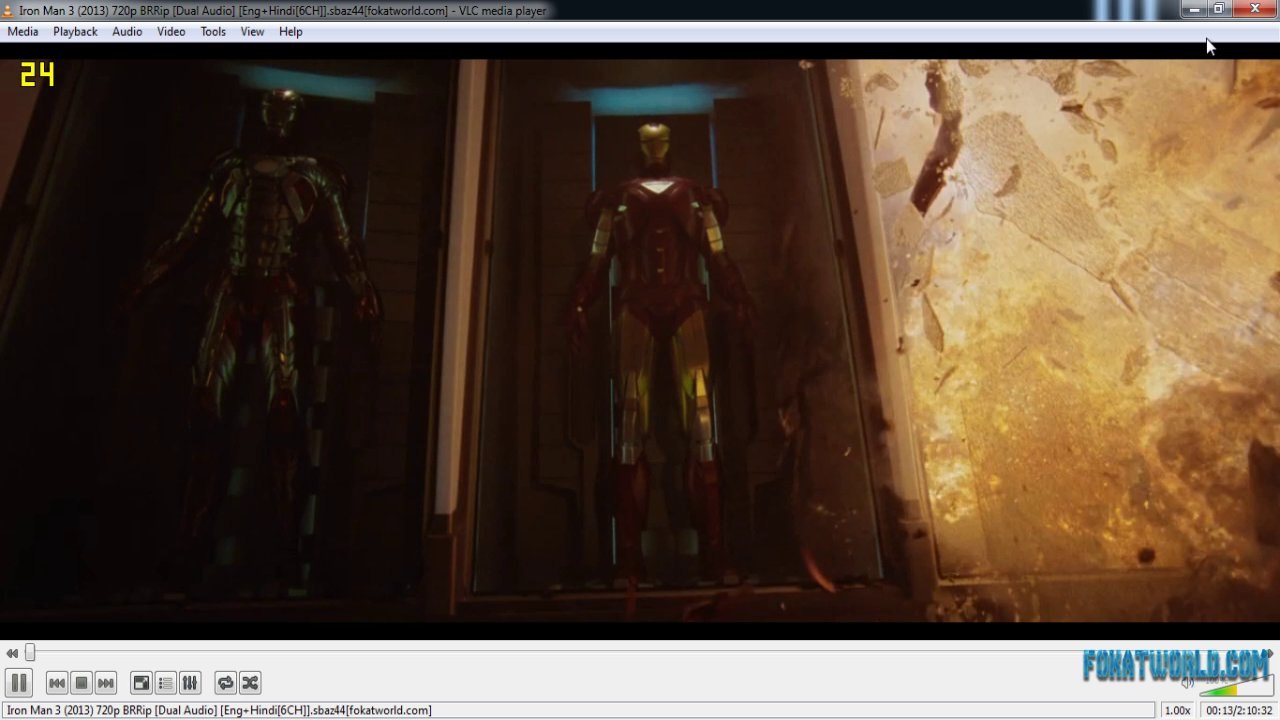Click the slower rewind arrow icon
Screen dimensions: 1280x720
12,653
